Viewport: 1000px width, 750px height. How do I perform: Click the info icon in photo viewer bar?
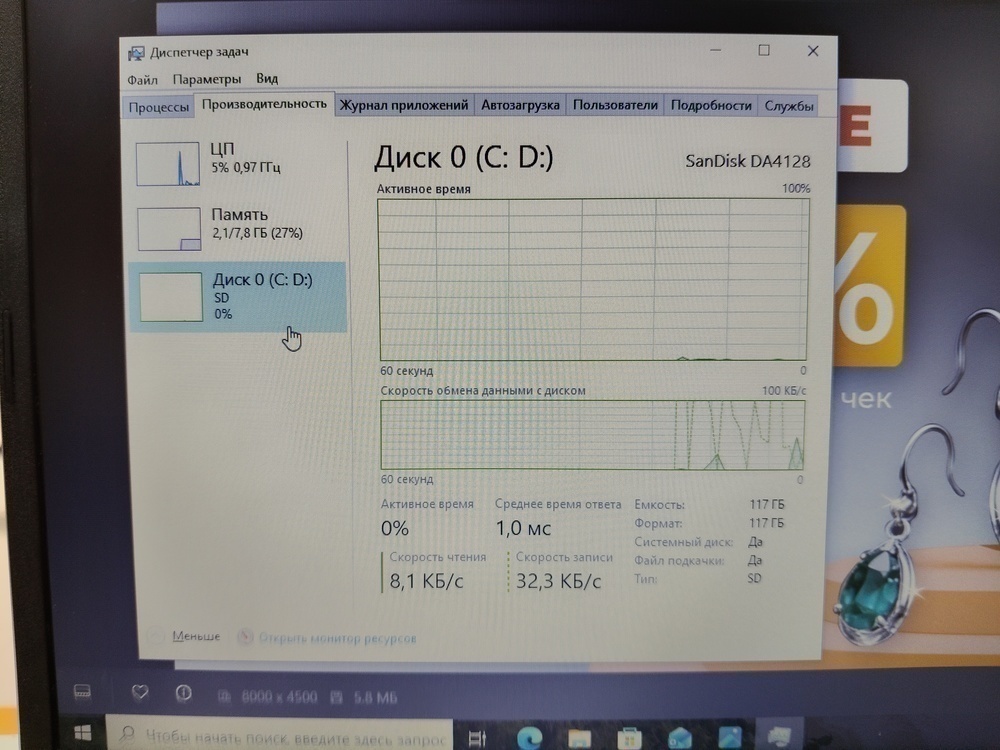click(183, 693)
